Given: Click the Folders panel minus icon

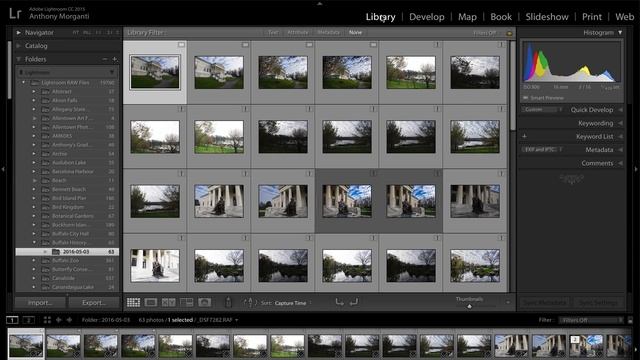Looking at the screenshot, I should point(105,59).
